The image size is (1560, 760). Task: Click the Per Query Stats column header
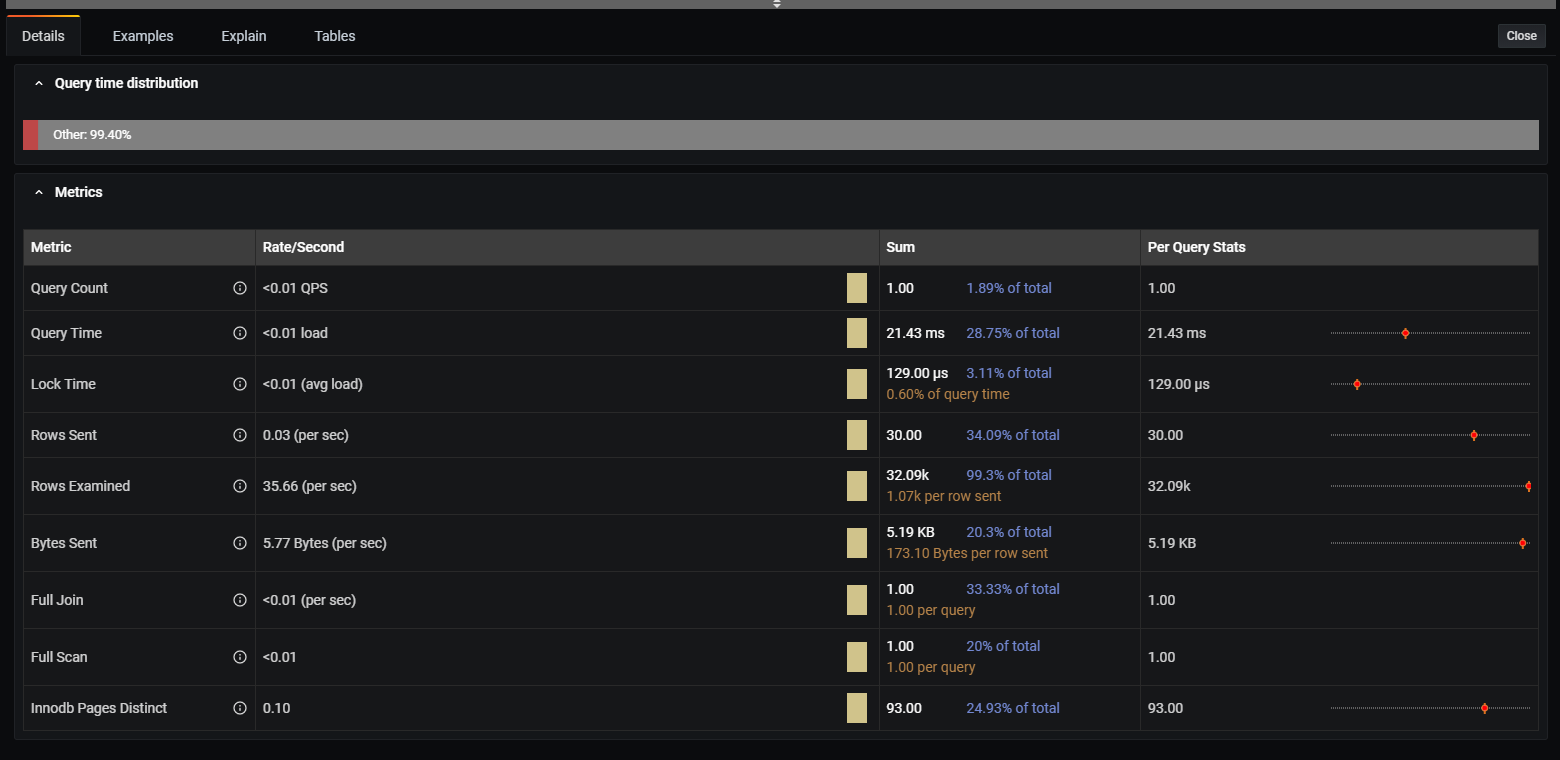[x=1339, y=247]
